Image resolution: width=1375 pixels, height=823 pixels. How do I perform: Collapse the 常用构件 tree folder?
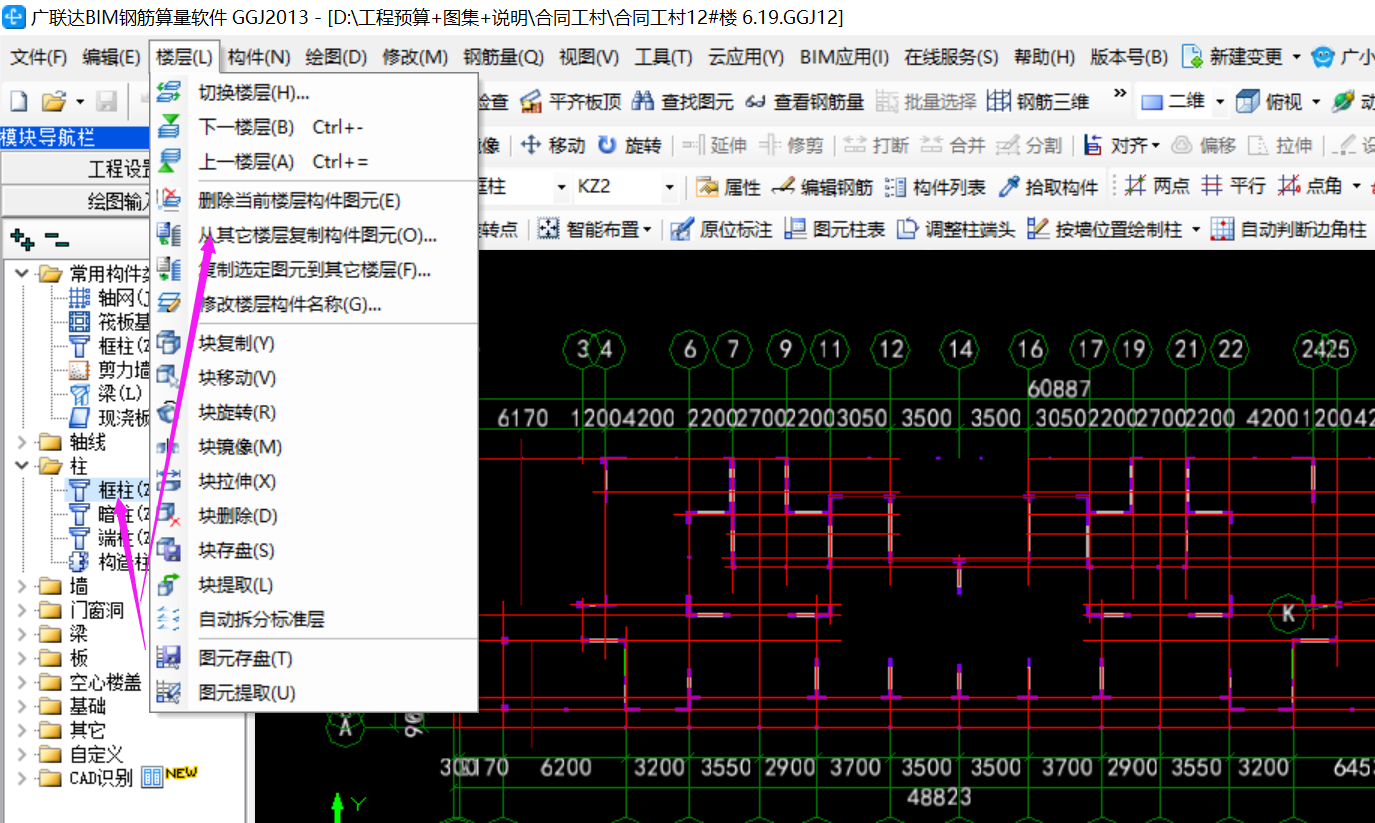pyautogui.click(x=23, y=273)
